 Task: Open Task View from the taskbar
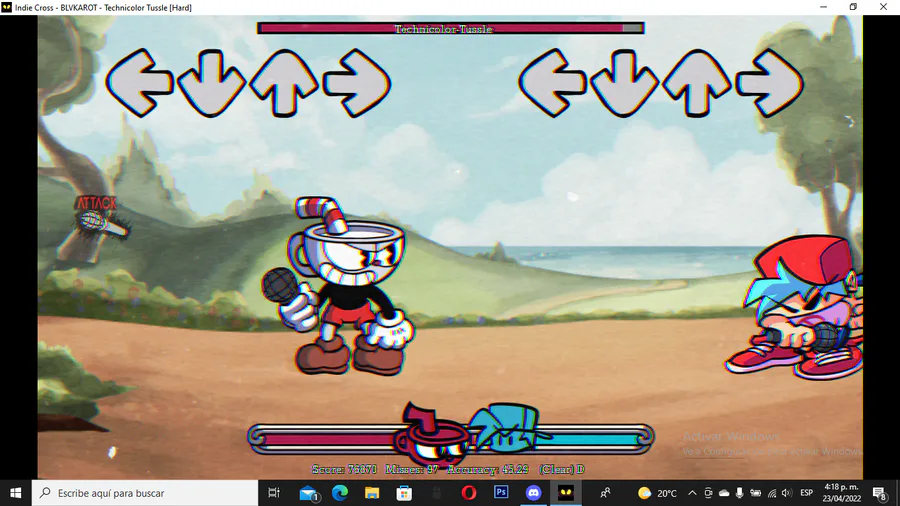[x=274, y=493]
